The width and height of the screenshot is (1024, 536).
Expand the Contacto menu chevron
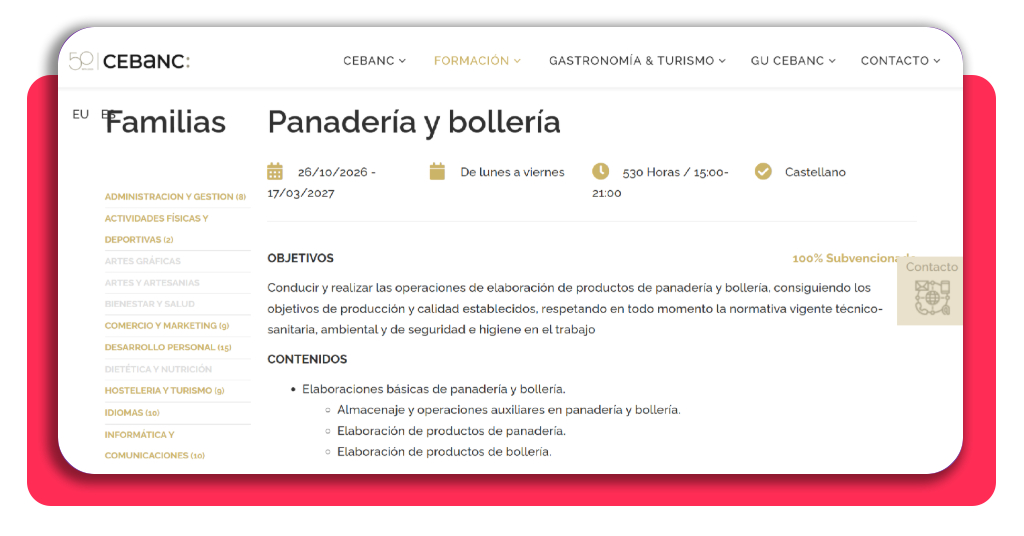point(936,61)
